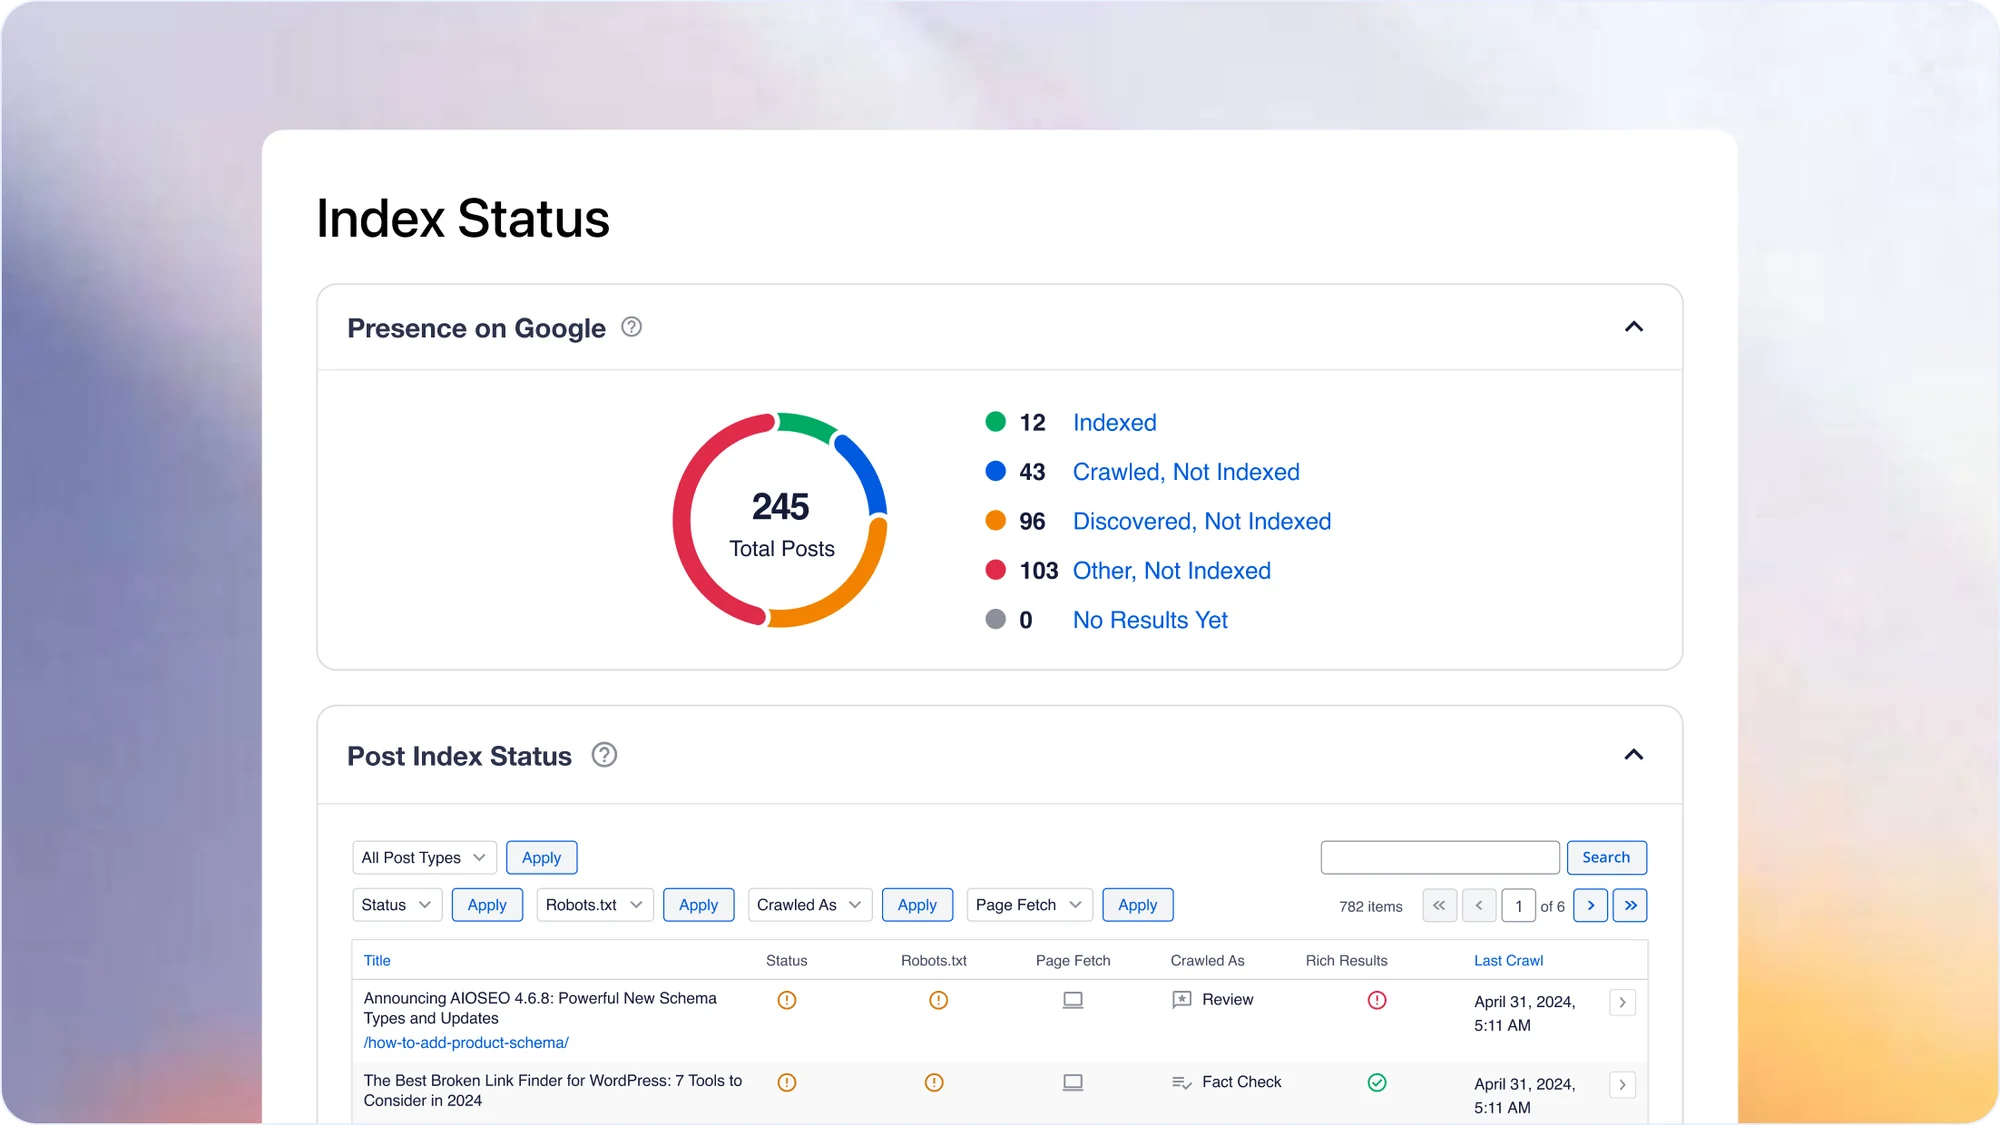The height and width of the screenshot is (1125, 2000).
Task: Click the orange Status warning icon for the Broken Link Finder post
Action: point(787,1082)
